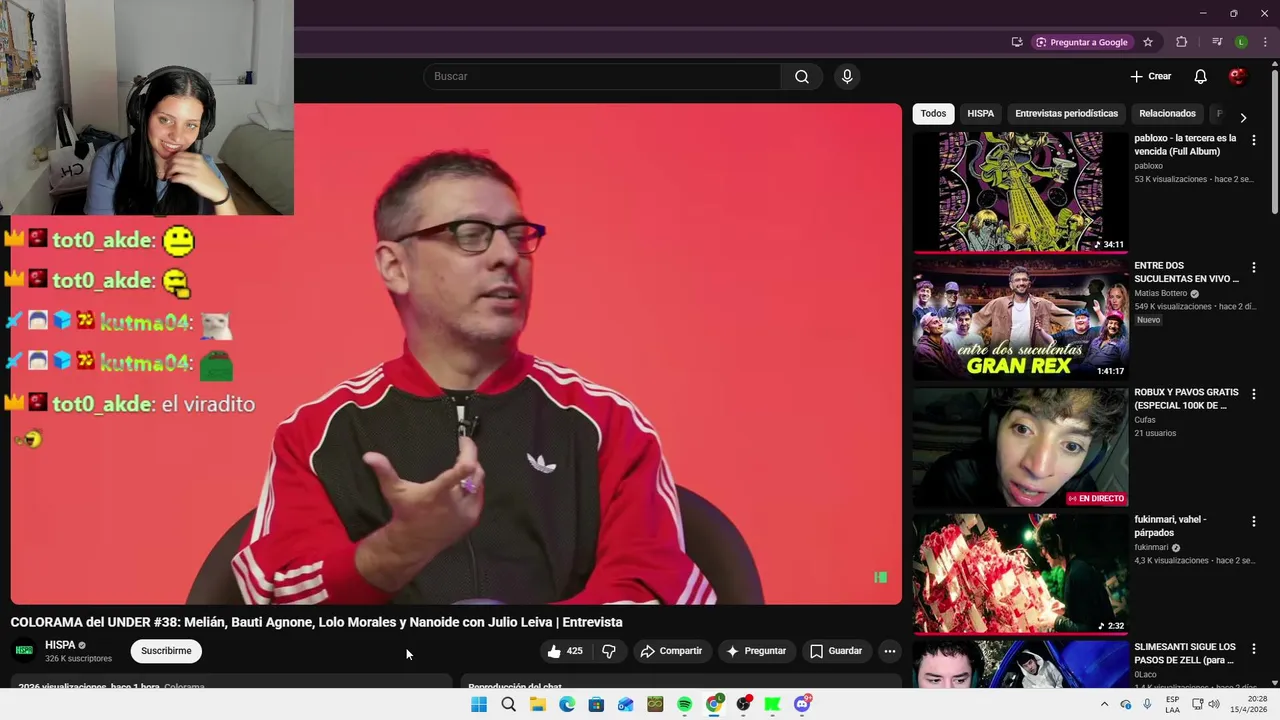
Task: Open the YouTube account avatar menu
Action: click(x=1238, y=77)
